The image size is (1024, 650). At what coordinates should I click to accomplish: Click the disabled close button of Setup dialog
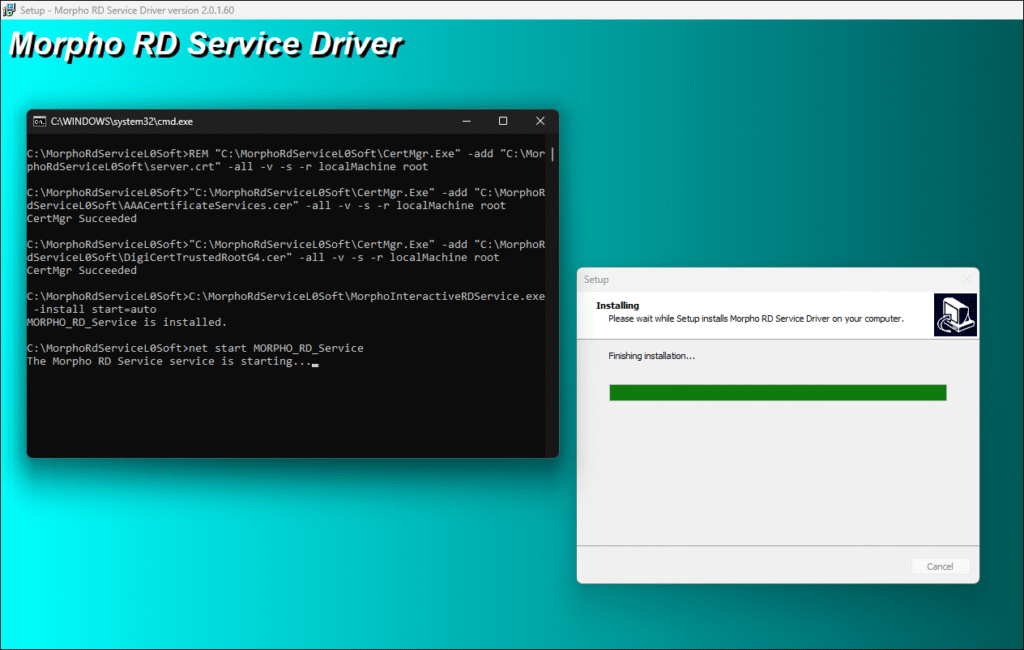(967, 279)
